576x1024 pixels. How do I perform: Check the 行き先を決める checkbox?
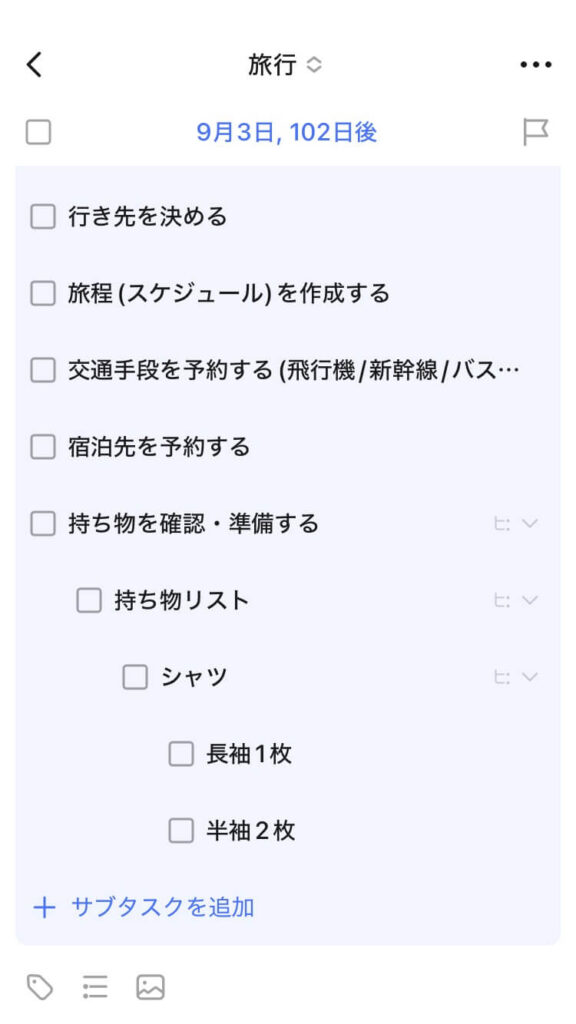pyautogui.click(x=42, y=216)
